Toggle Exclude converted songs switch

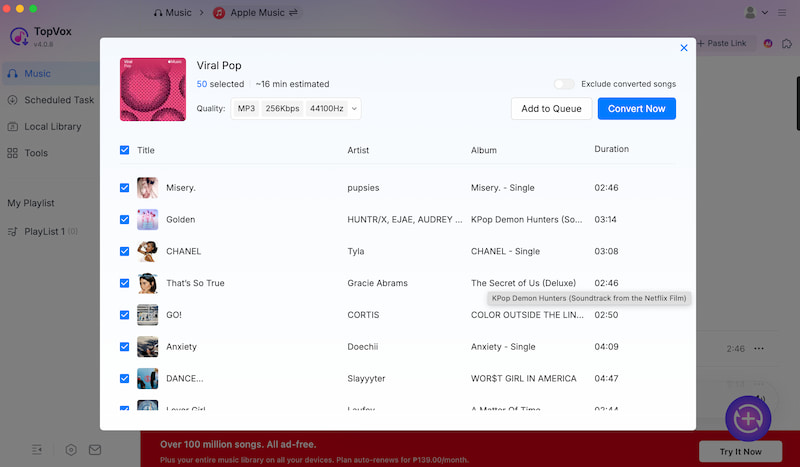tap(564, 84)
